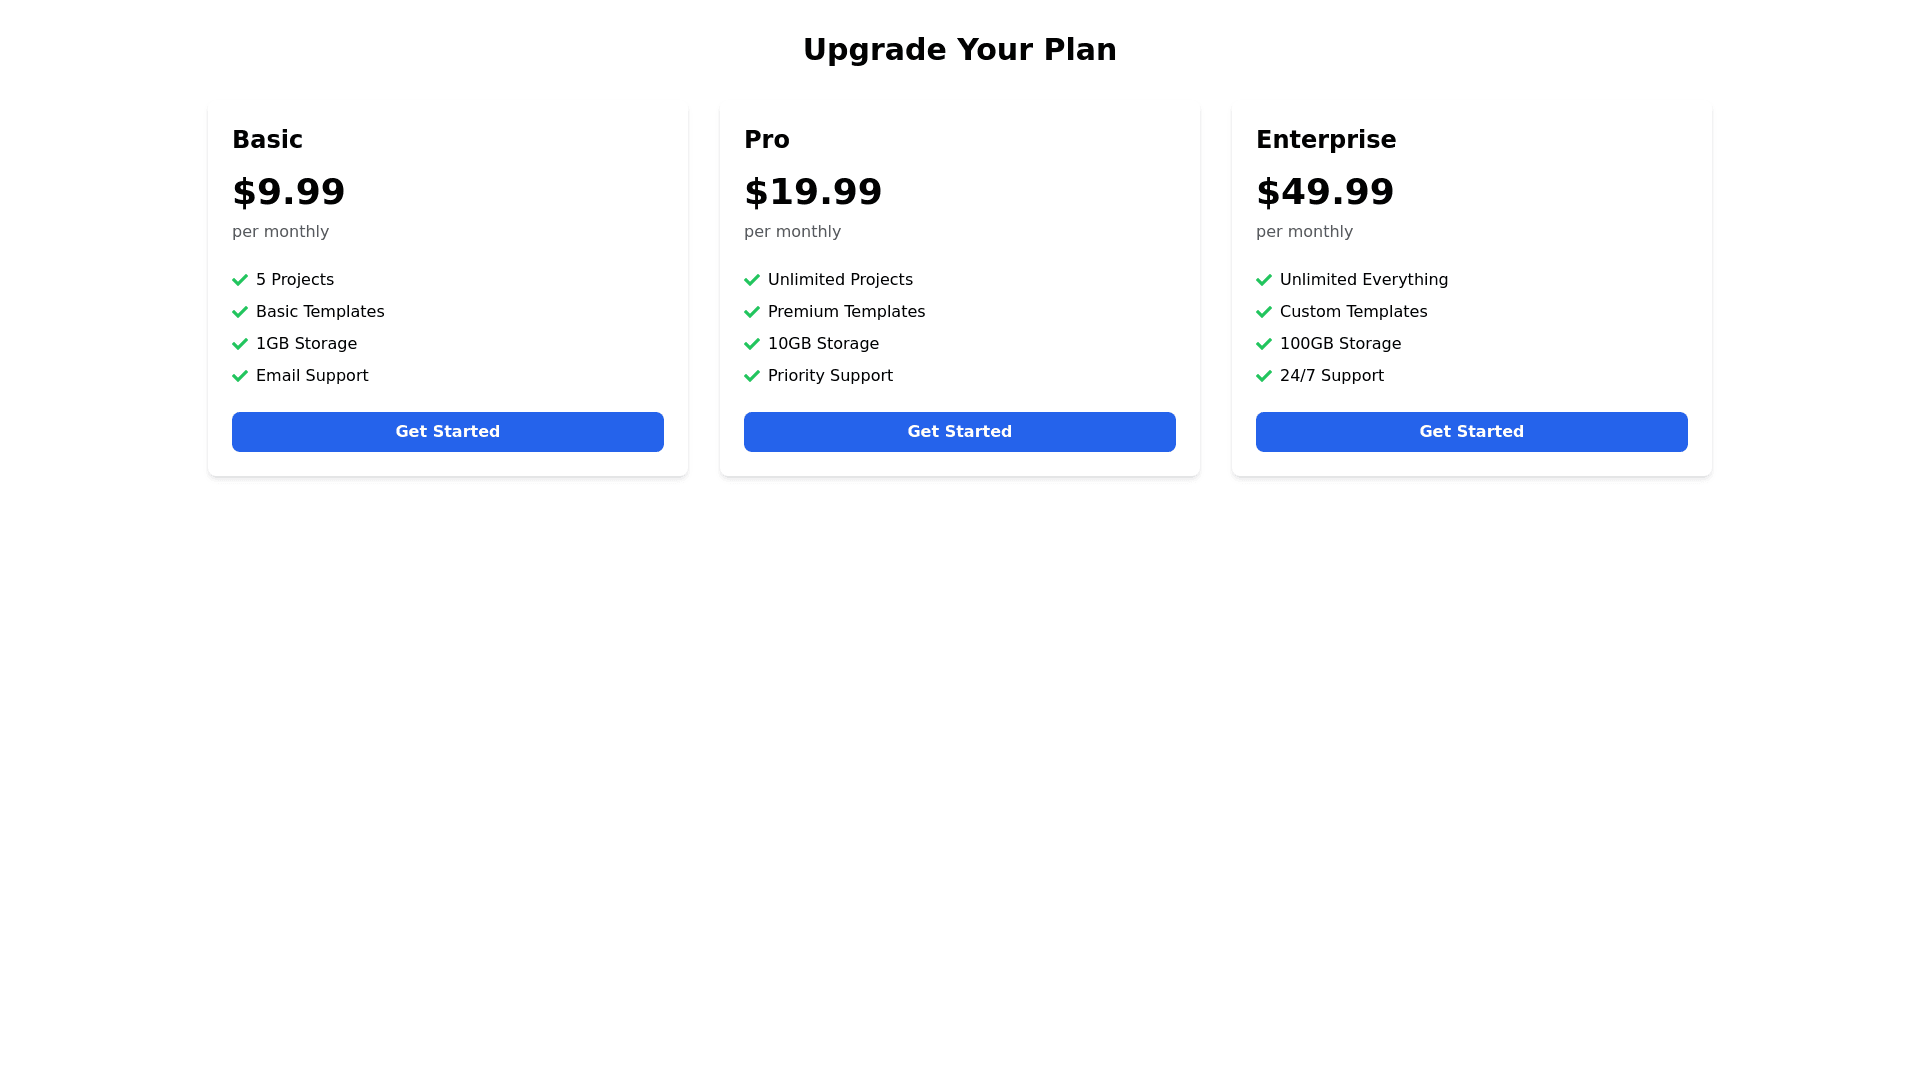Choose Get Started for the Enterprise plan
Image resolution: width=1920 pixels, height=1080 pixels.
click(x=1471, y=432)
